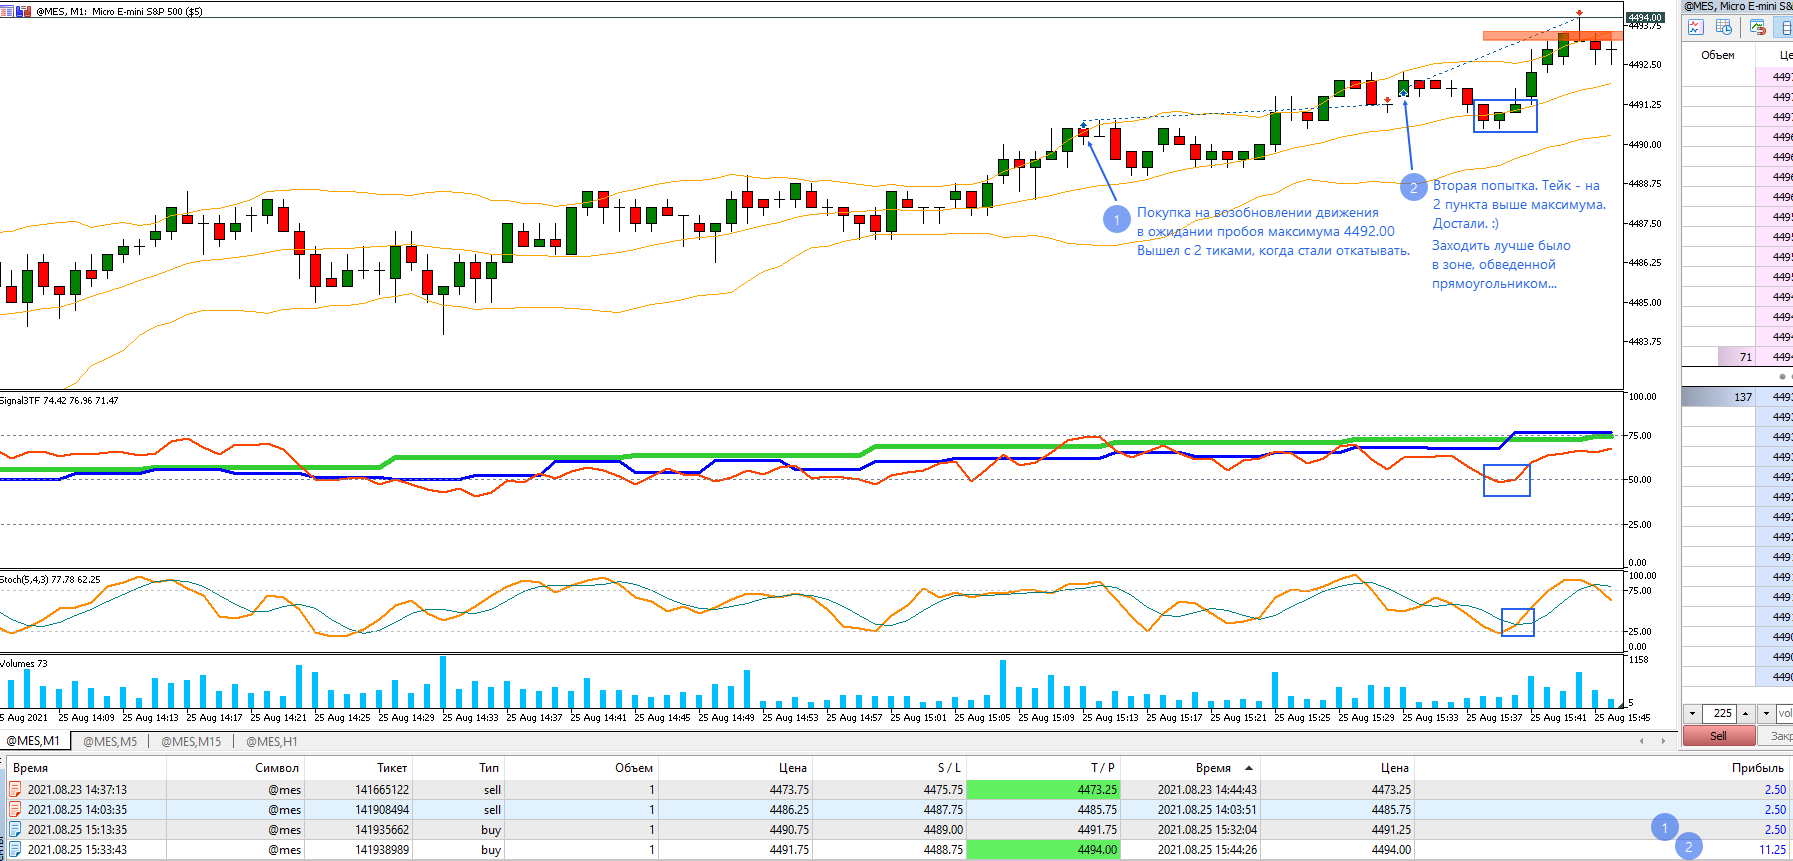Click the red Sell button
The width and height of the screenshot is (1793, 861).
click(1719, 736)
